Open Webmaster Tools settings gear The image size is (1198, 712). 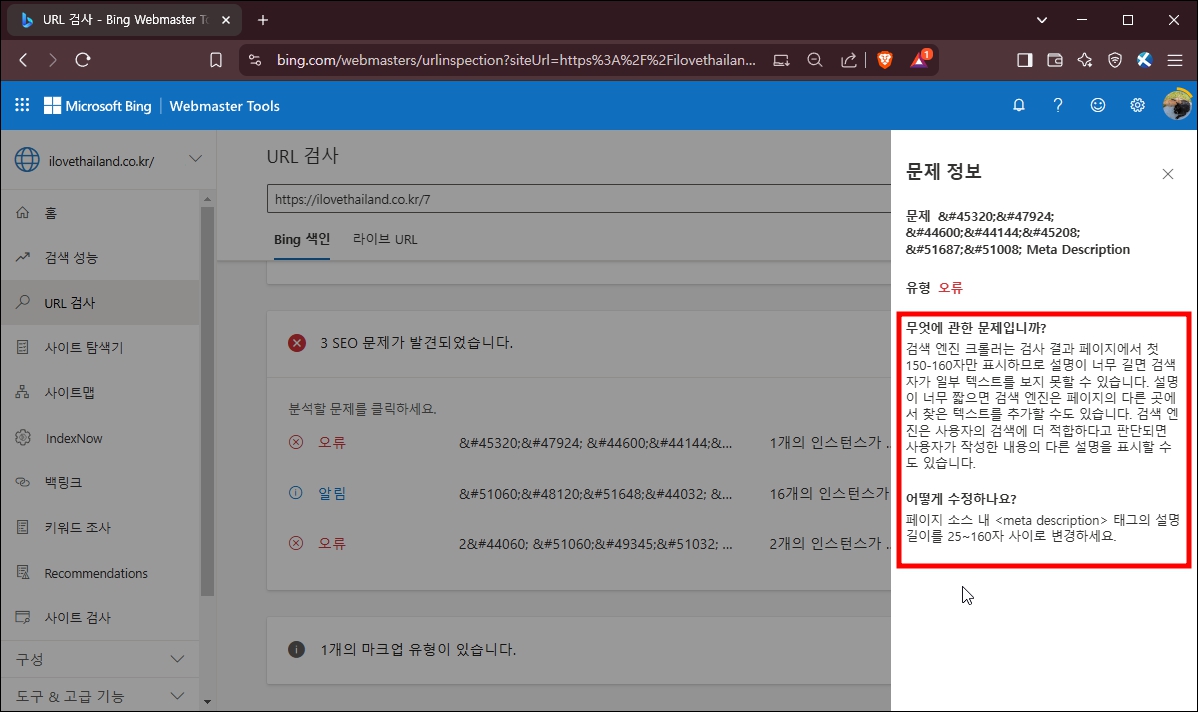tap(1137, 104)
